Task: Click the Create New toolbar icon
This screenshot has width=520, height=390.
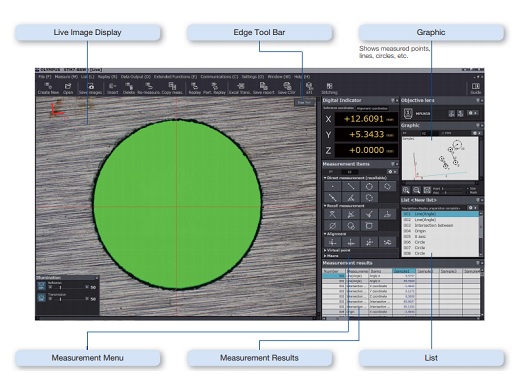Action: [x=48, y=88]
